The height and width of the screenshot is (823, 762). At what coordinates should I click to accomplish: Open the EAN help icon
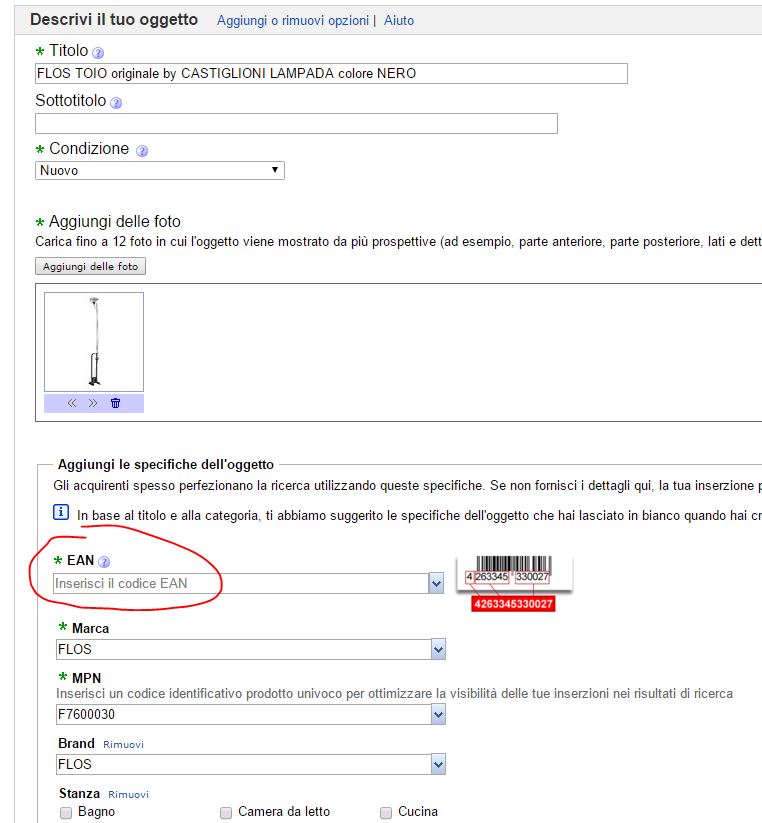[104, 562]
